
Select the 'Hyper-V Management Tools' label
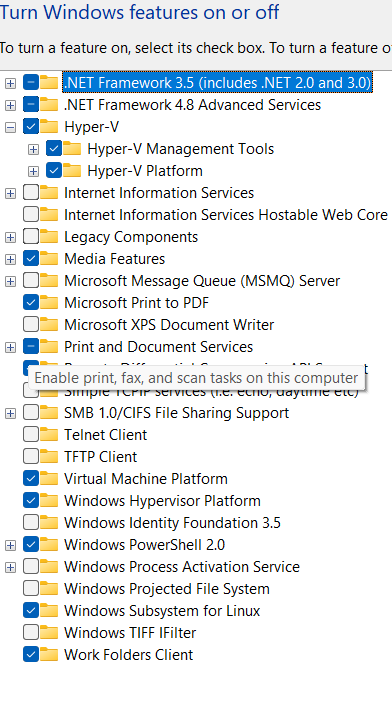click(x=180, y=149)
